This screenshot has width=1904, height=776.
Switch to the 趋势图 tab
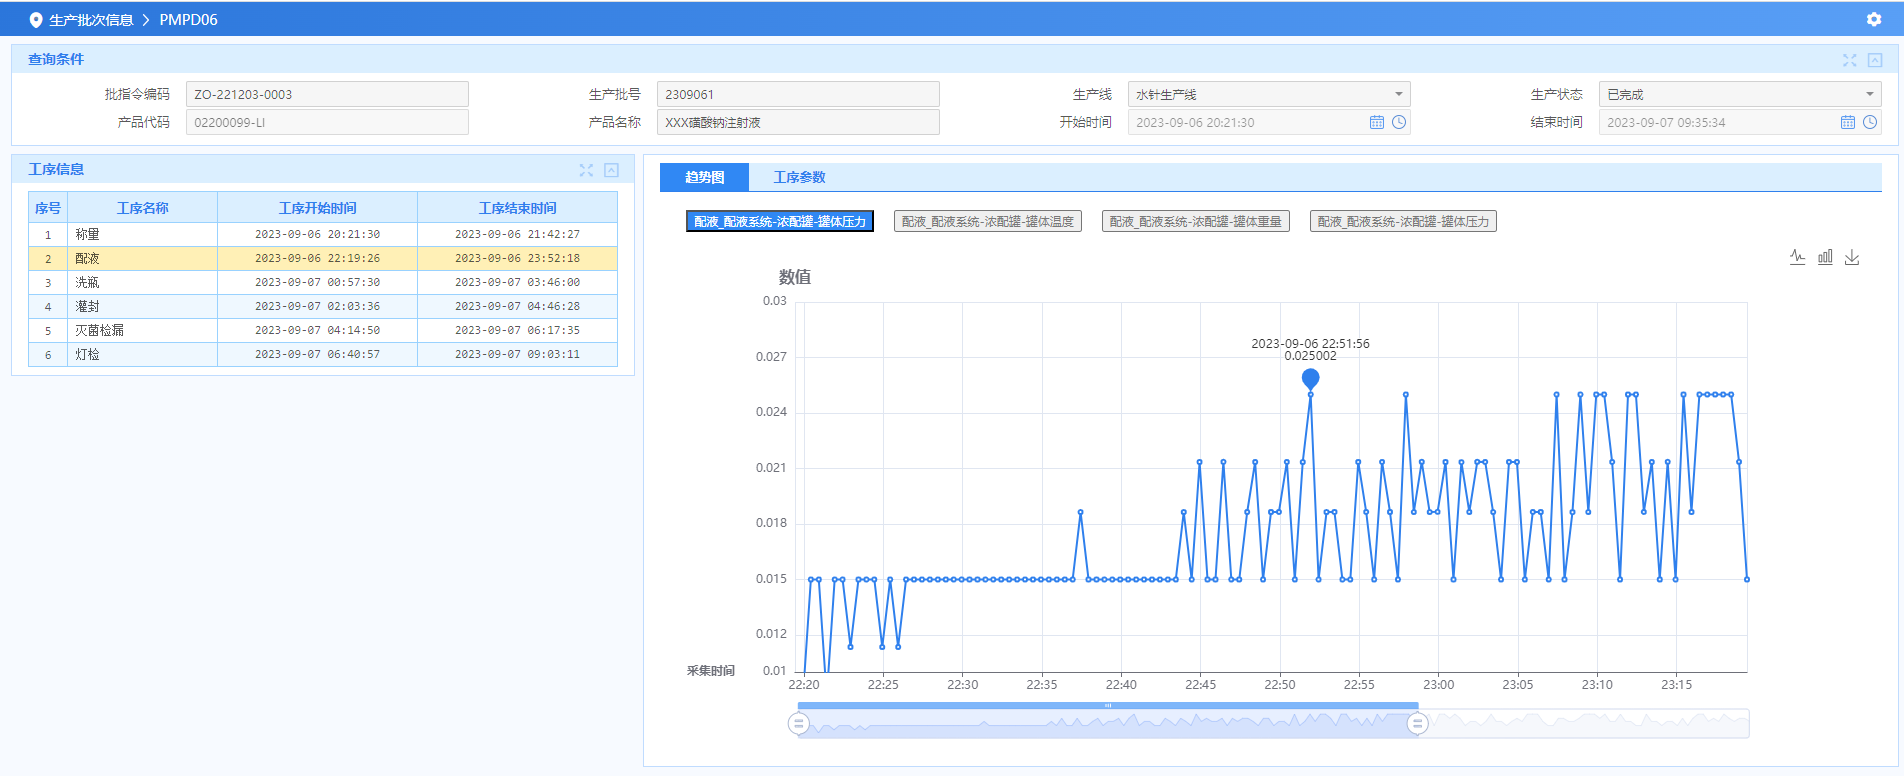(704, 177)
